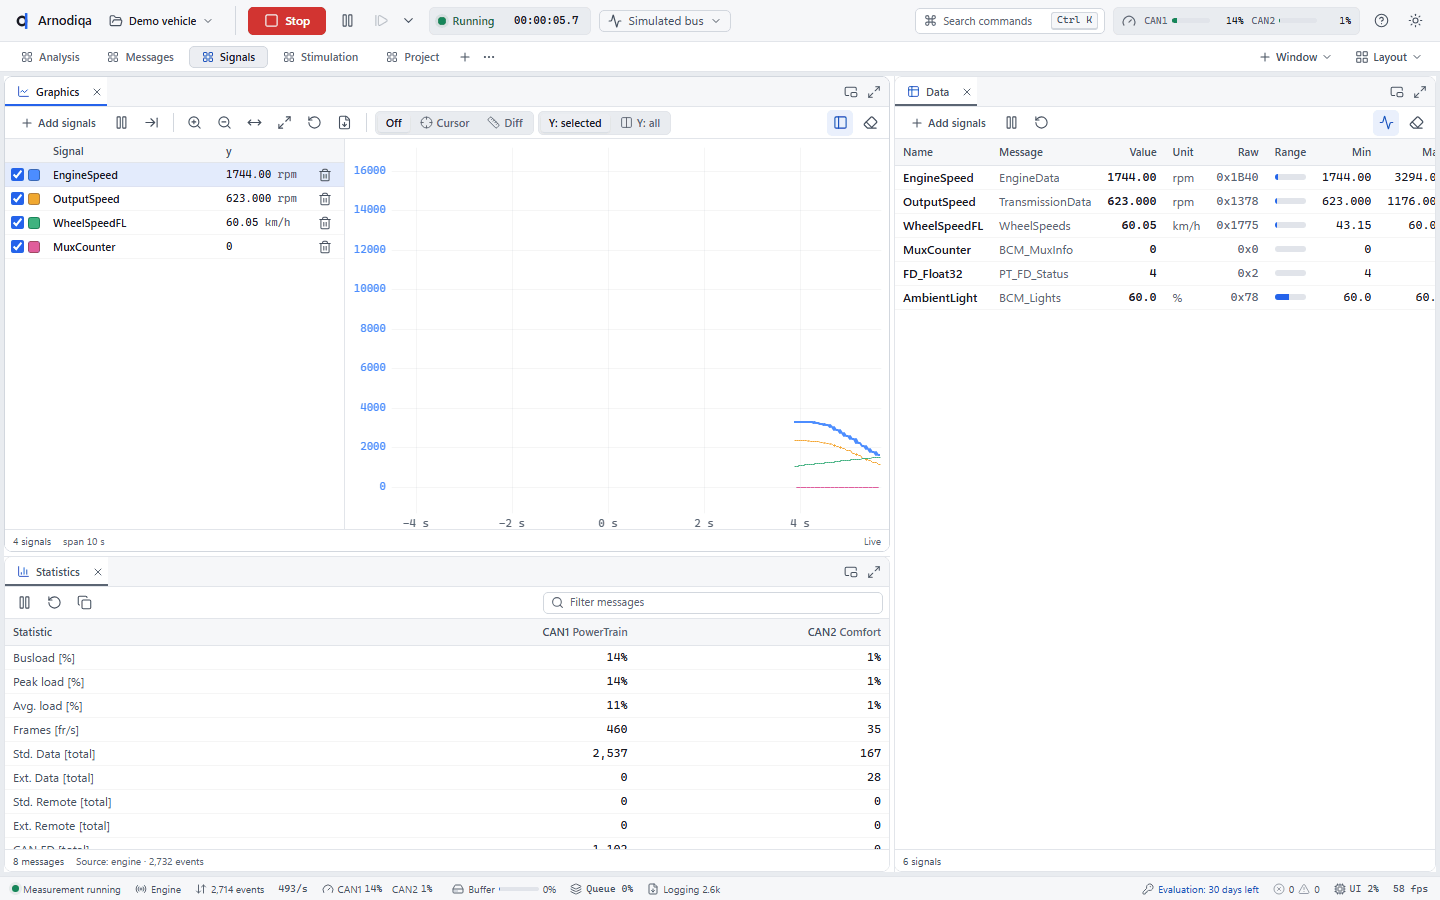Toggle the signal list sidebar in Graphics
Viewport: 1440px width, 900px height.
click(x=840, y=123)
